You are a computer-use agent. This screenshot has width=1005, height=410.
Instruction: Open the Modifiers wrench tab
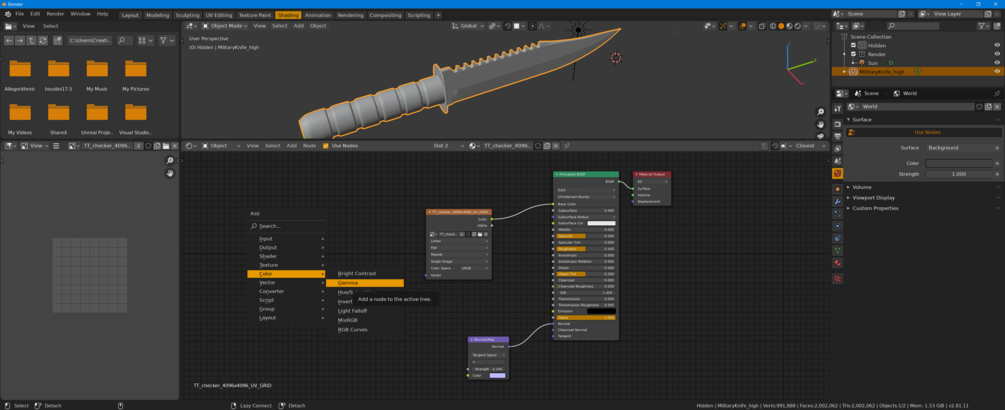coord(837,201)
